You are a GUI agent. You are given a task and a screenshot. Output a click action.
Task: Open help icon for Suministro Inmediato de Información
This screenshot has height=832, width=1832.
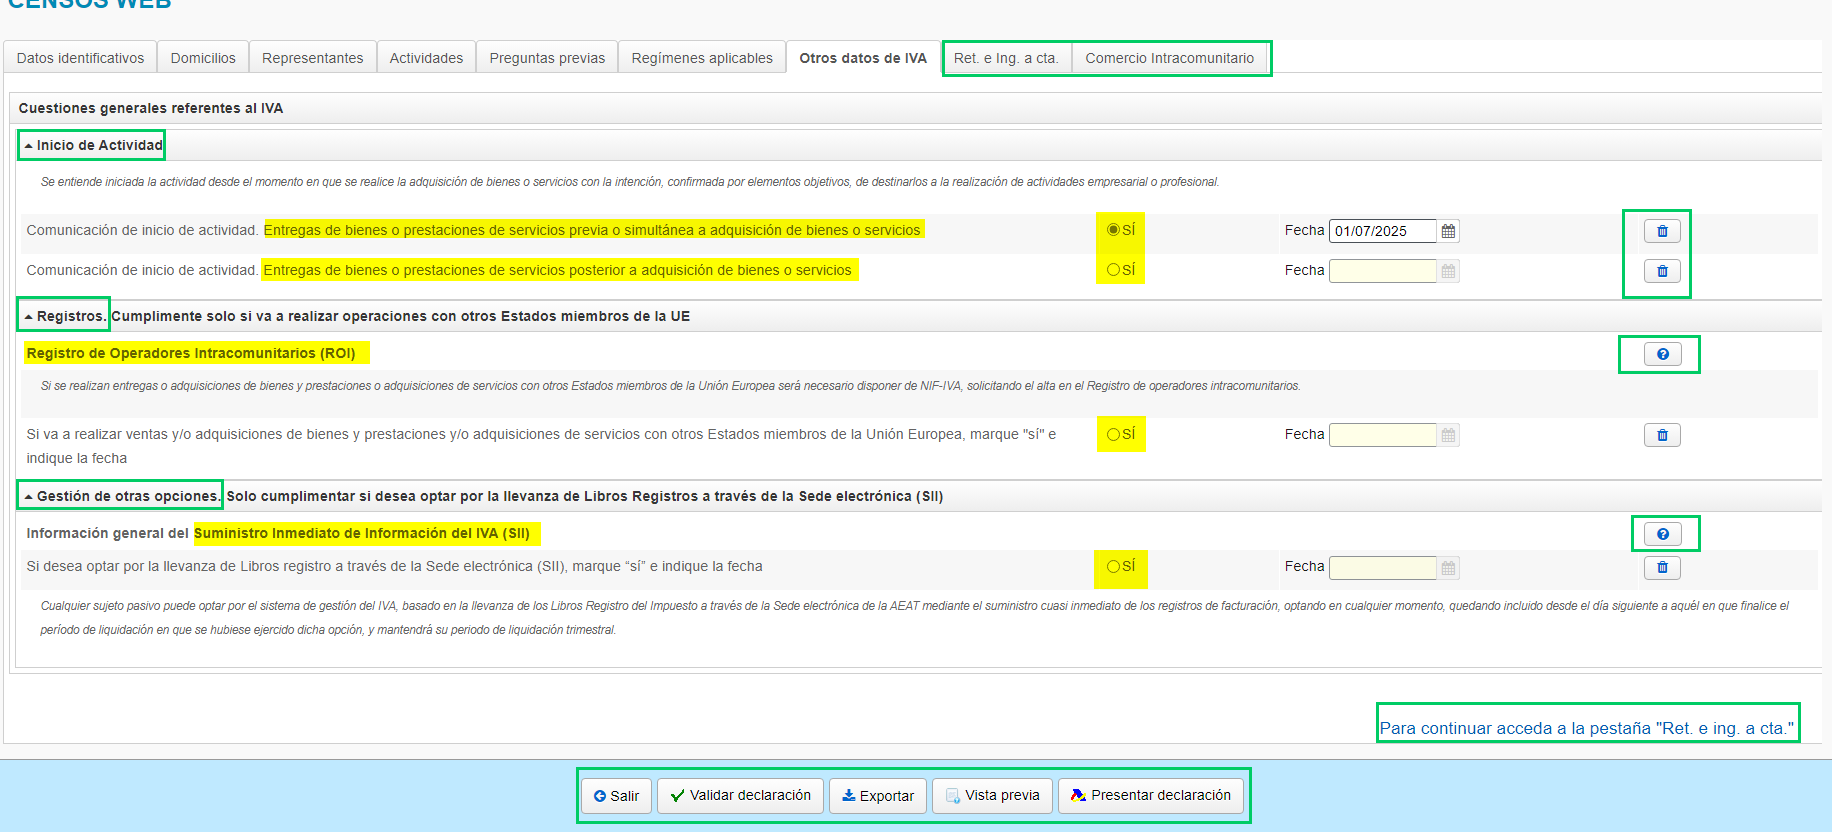pyautogui.click(x=1662, y=534)
